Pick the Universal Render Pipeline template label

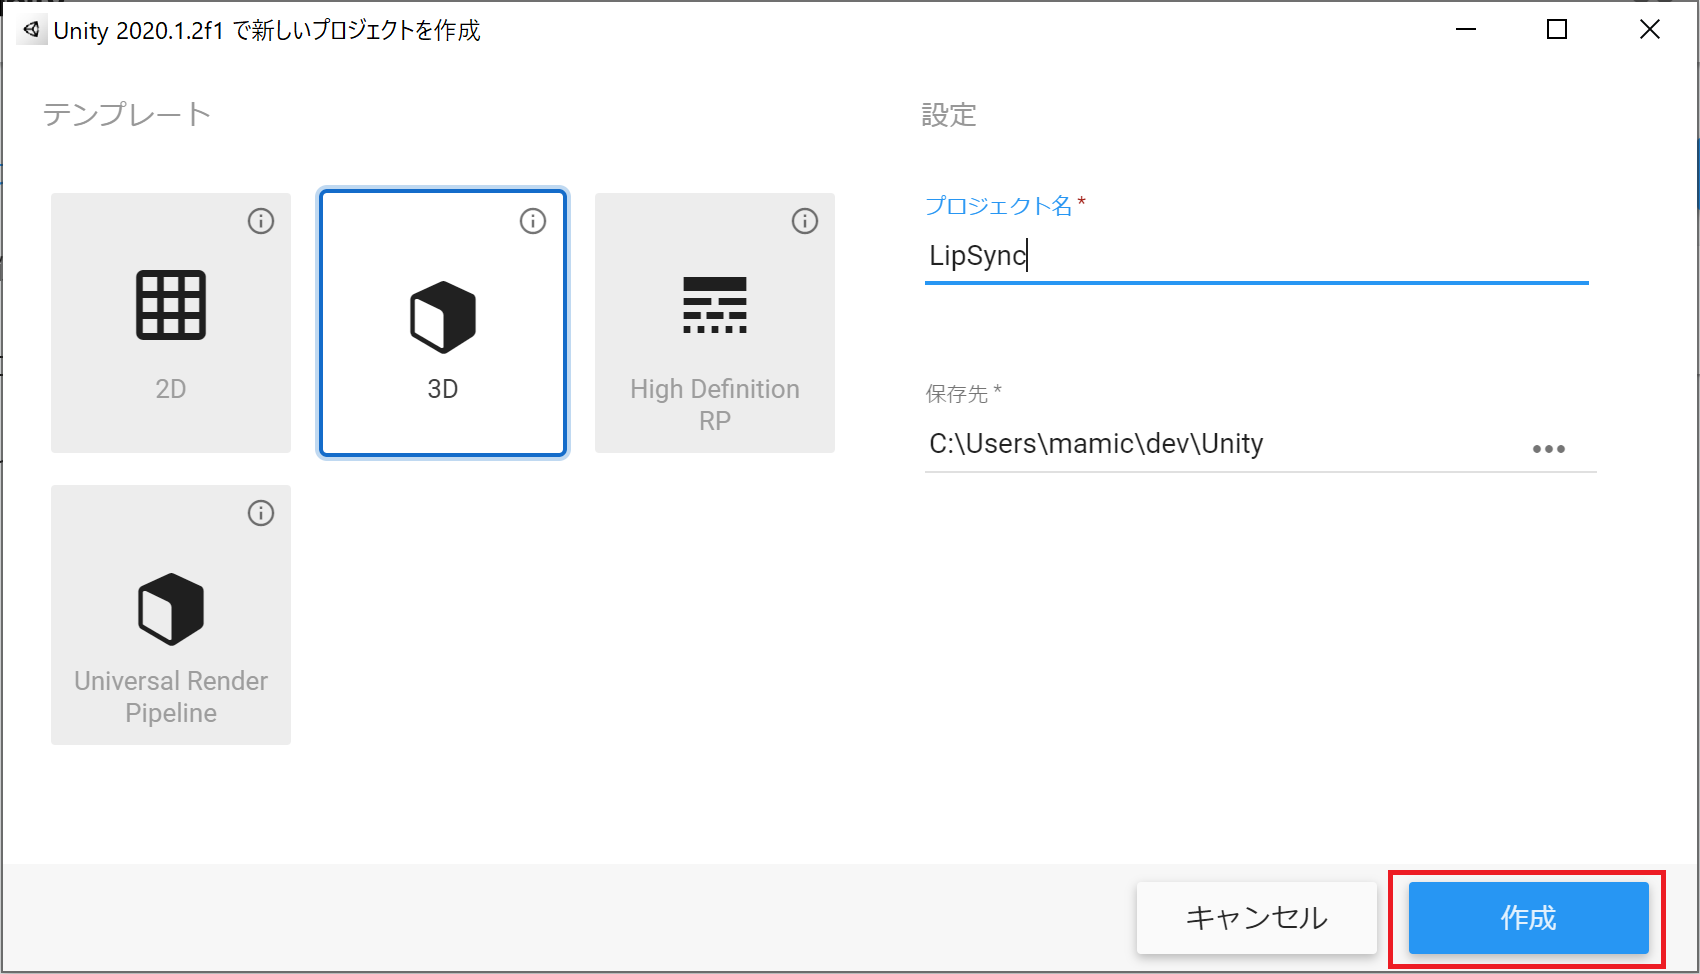tap(171, 696)
